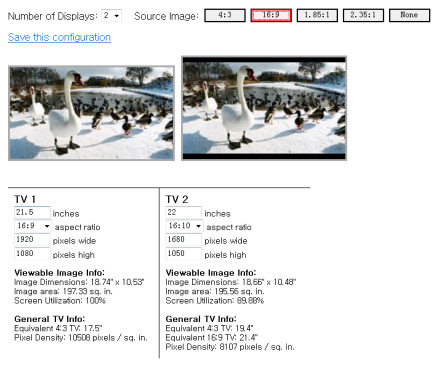Click the TV 2 letterboxed preview image
Viewport: 434px width, 375px height.
click(264, 108)
